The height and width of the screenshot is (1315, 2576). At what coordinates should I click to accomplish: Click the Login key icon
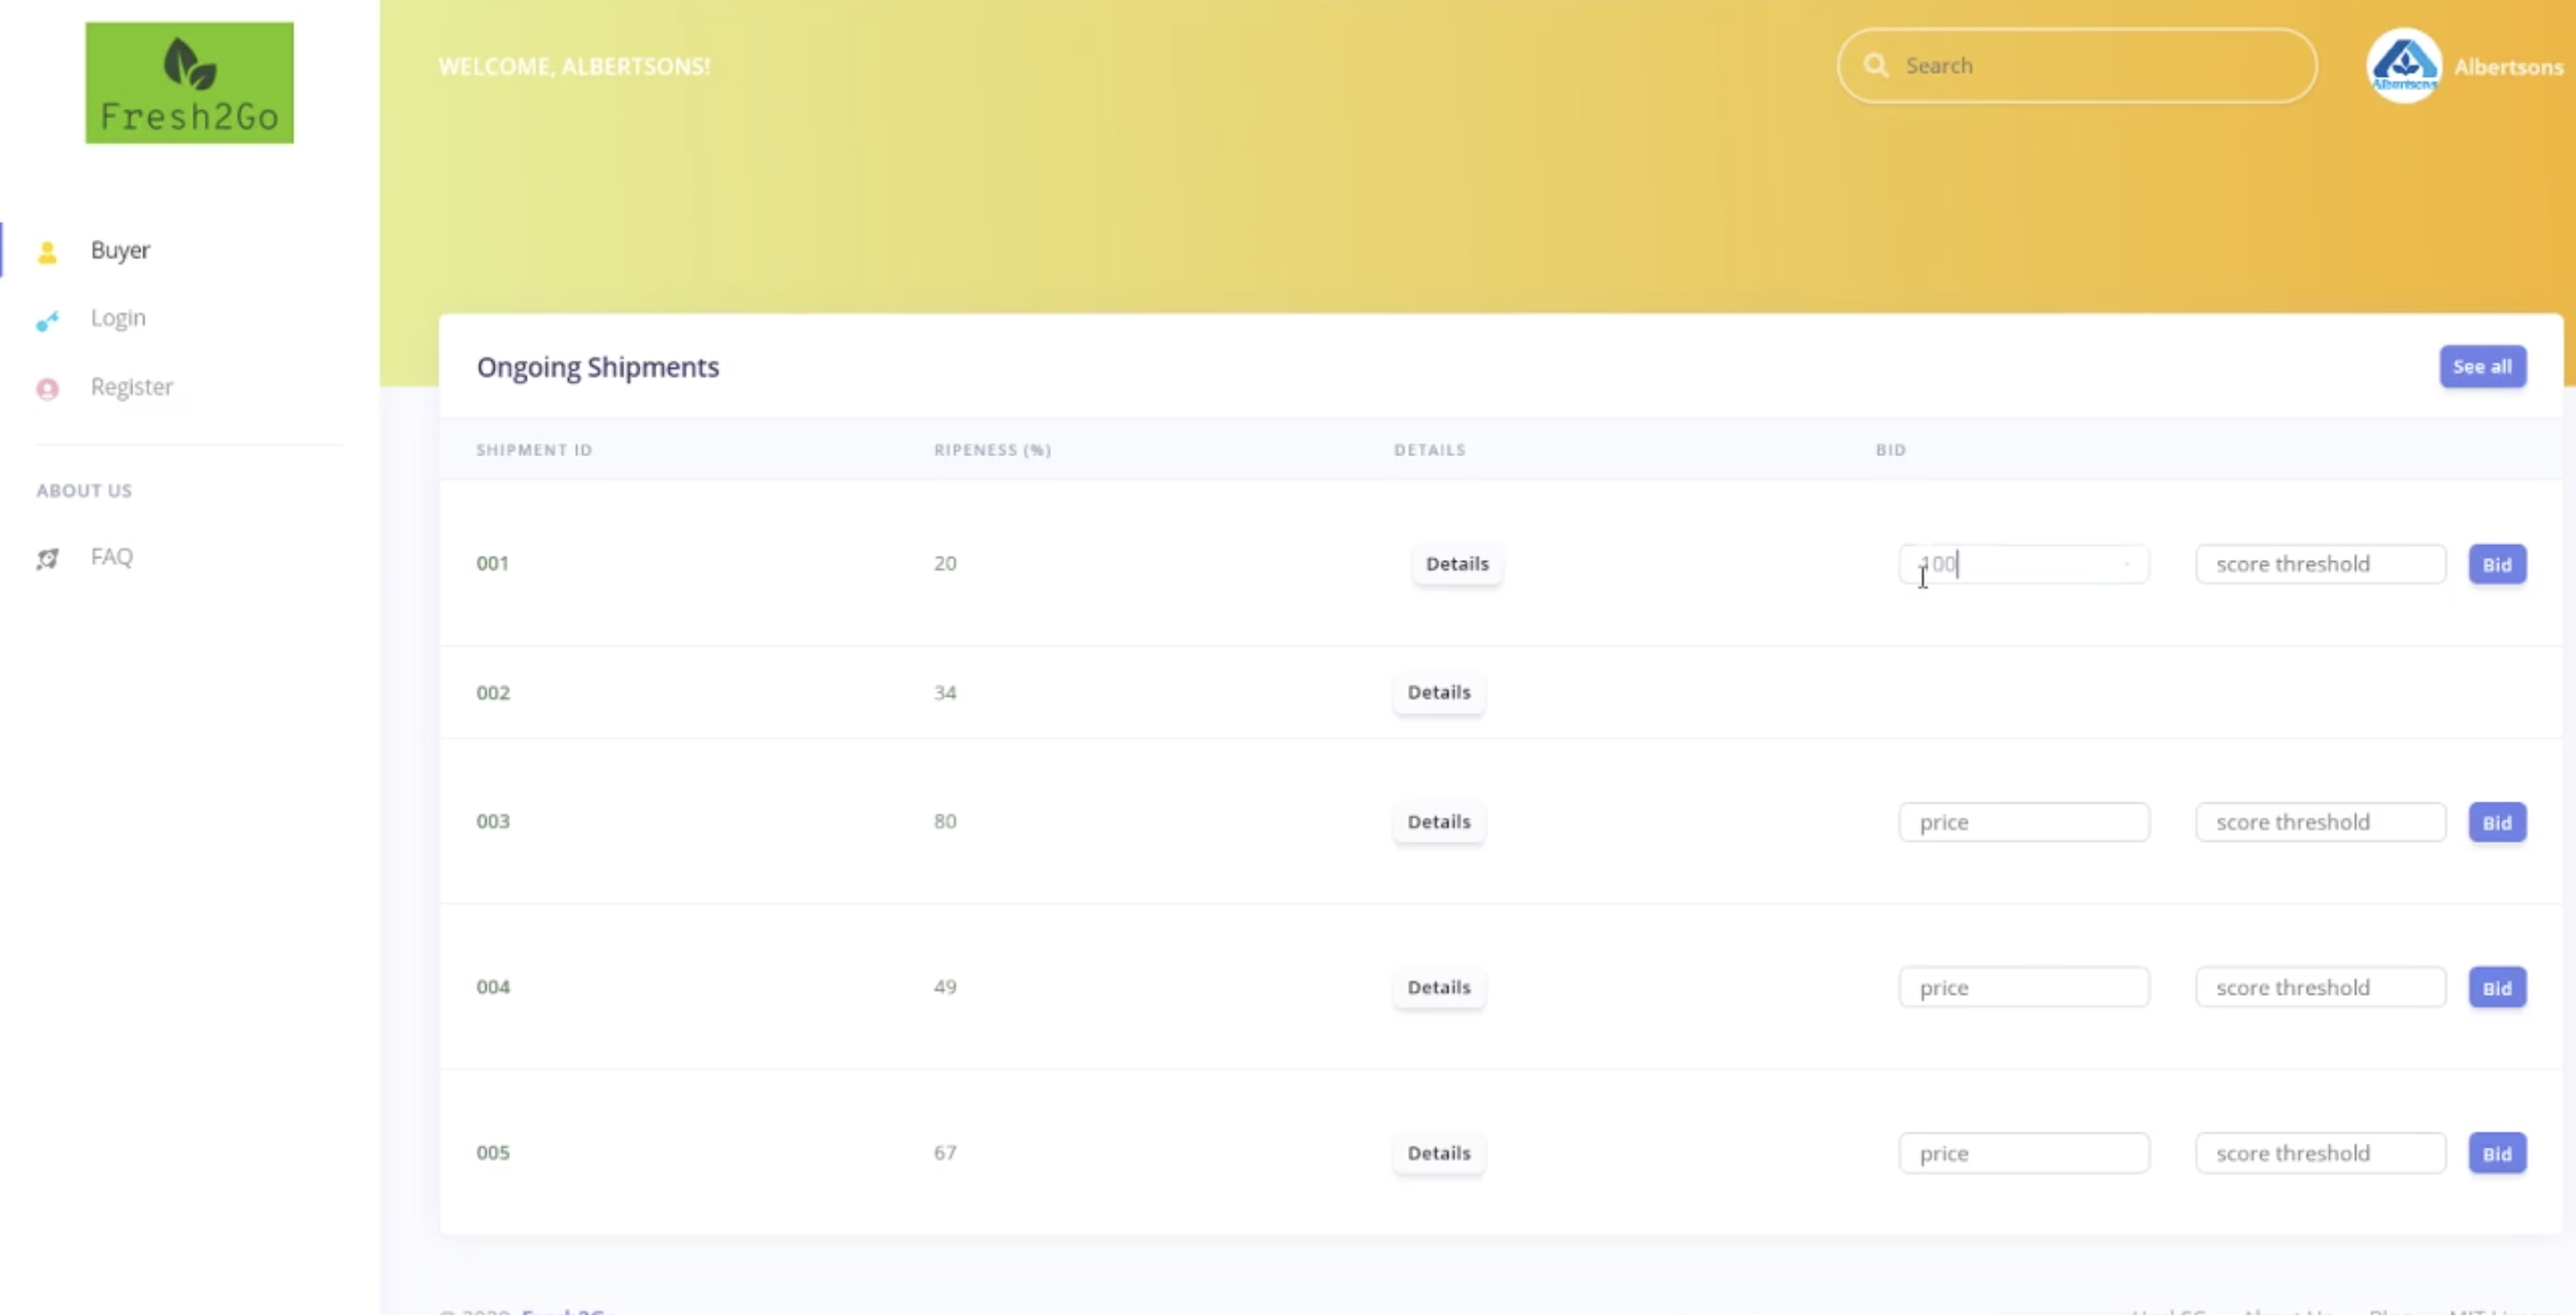coord(47,320)
